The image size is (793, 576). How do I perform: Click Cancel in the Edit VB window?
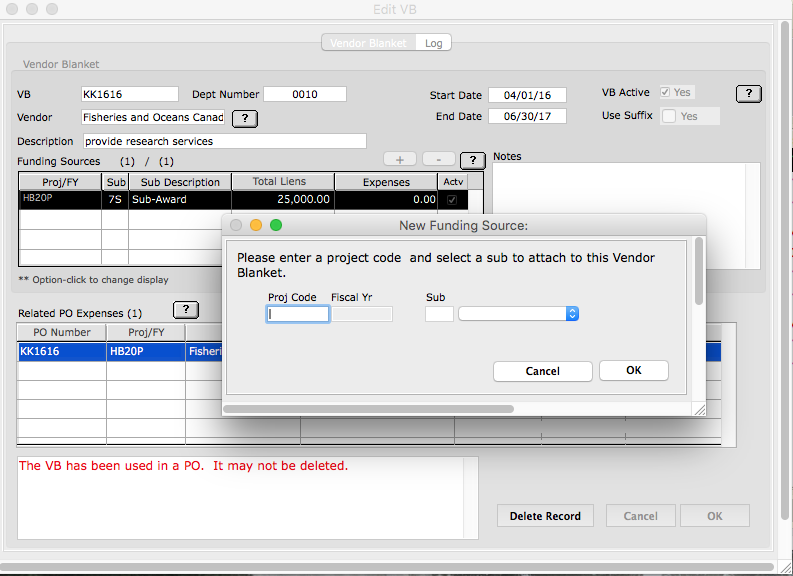click(640, 516)
